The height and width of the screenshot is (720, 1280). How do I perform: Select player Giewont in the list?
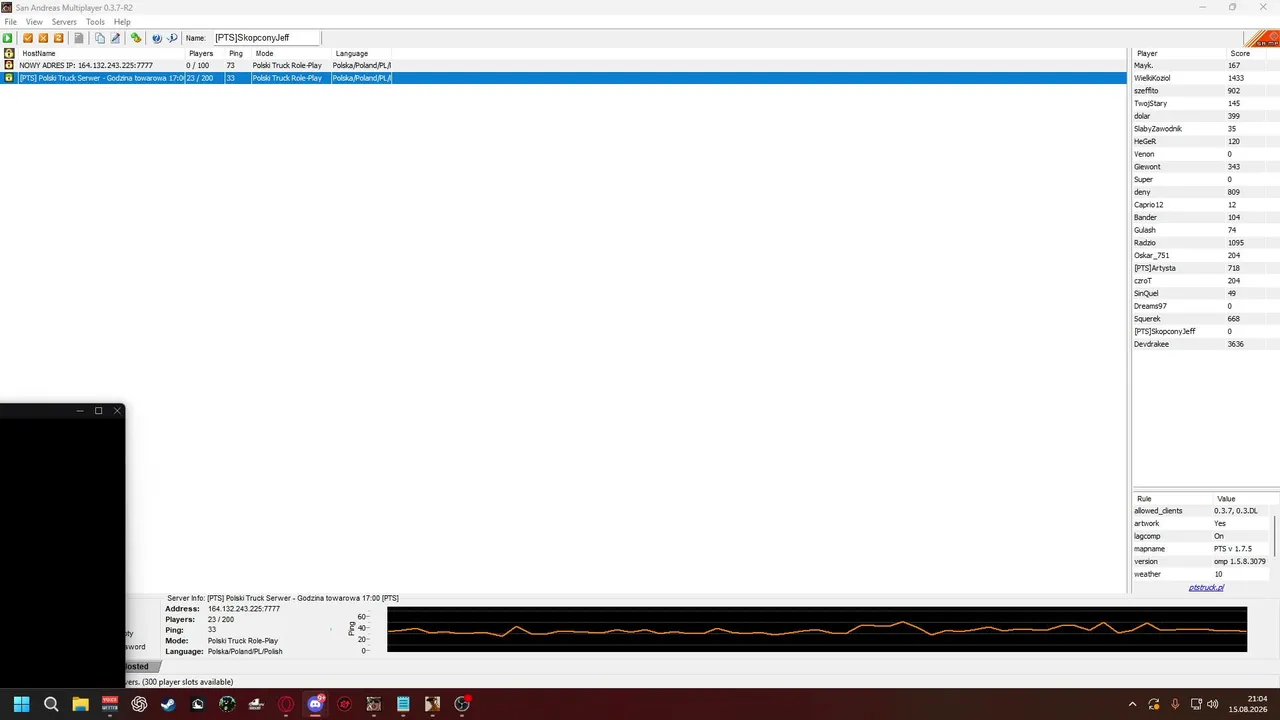click(x=1205, y=167)
